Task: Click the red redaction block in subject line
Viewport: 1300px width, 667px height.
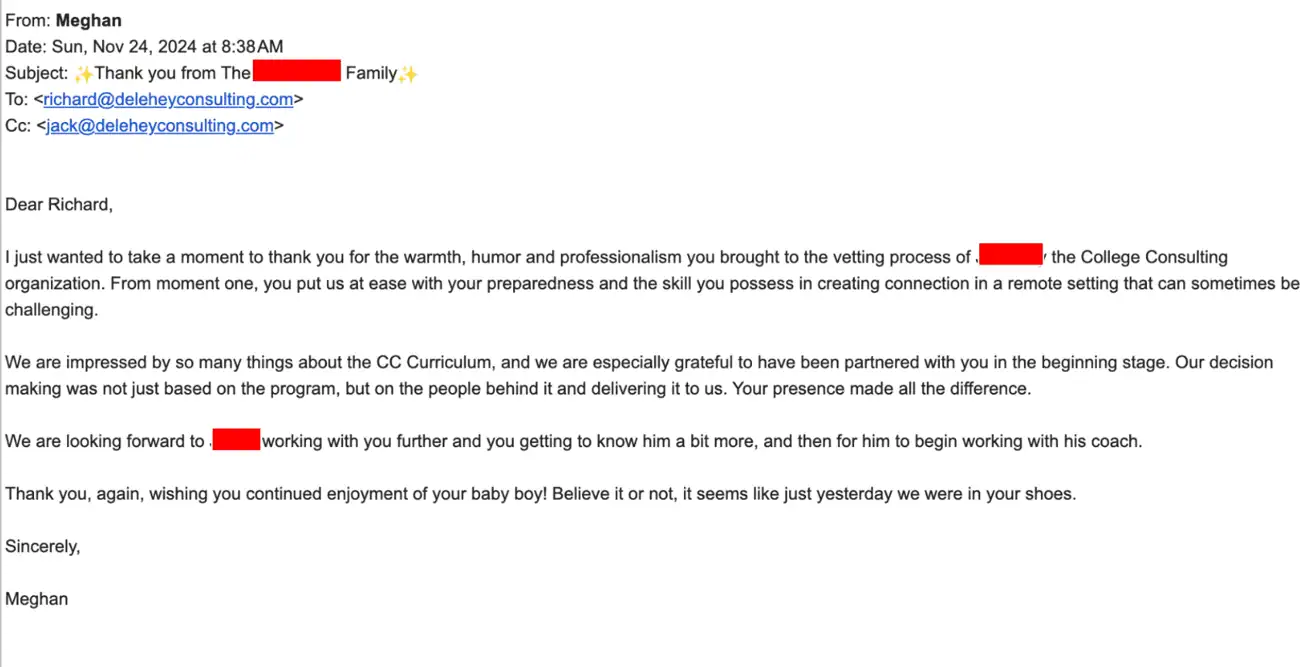Action: [297, 71]
